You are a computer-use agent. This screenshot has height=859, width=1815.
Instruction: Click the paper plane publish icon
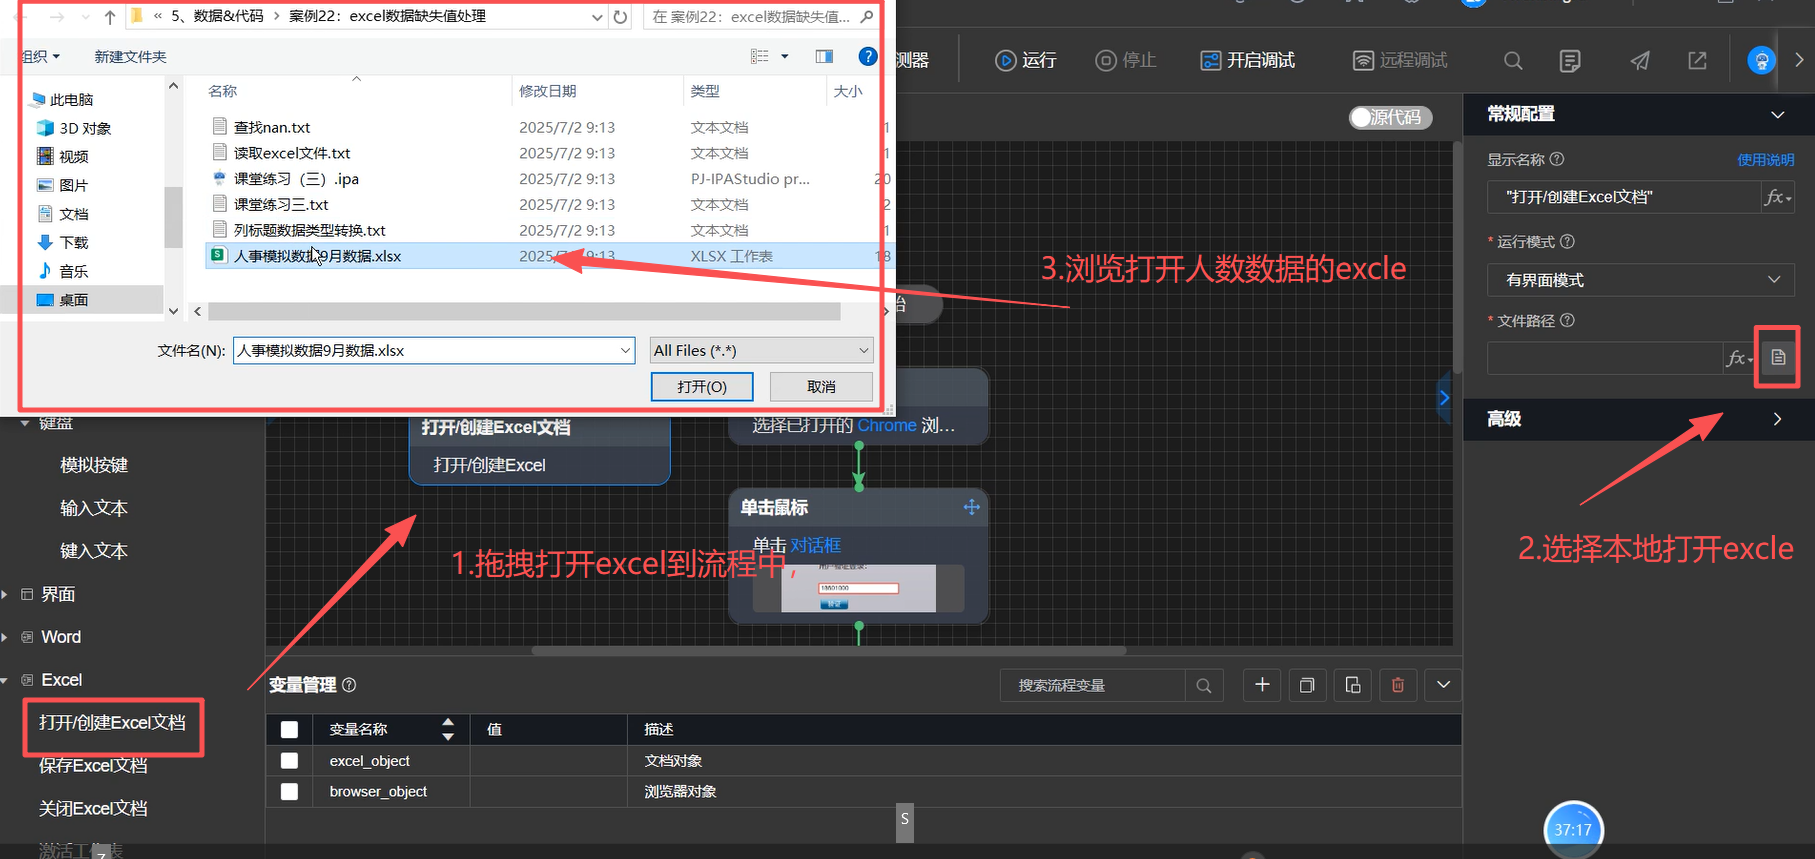click(x=1640, y=61)
